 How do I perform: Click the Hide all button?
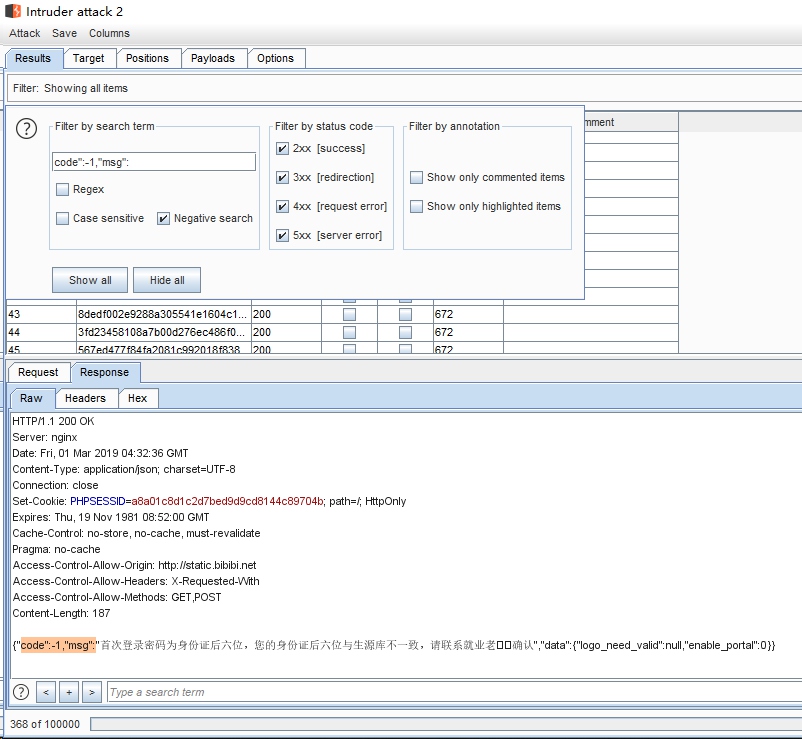pyautogui.click(x=167, y=280)
